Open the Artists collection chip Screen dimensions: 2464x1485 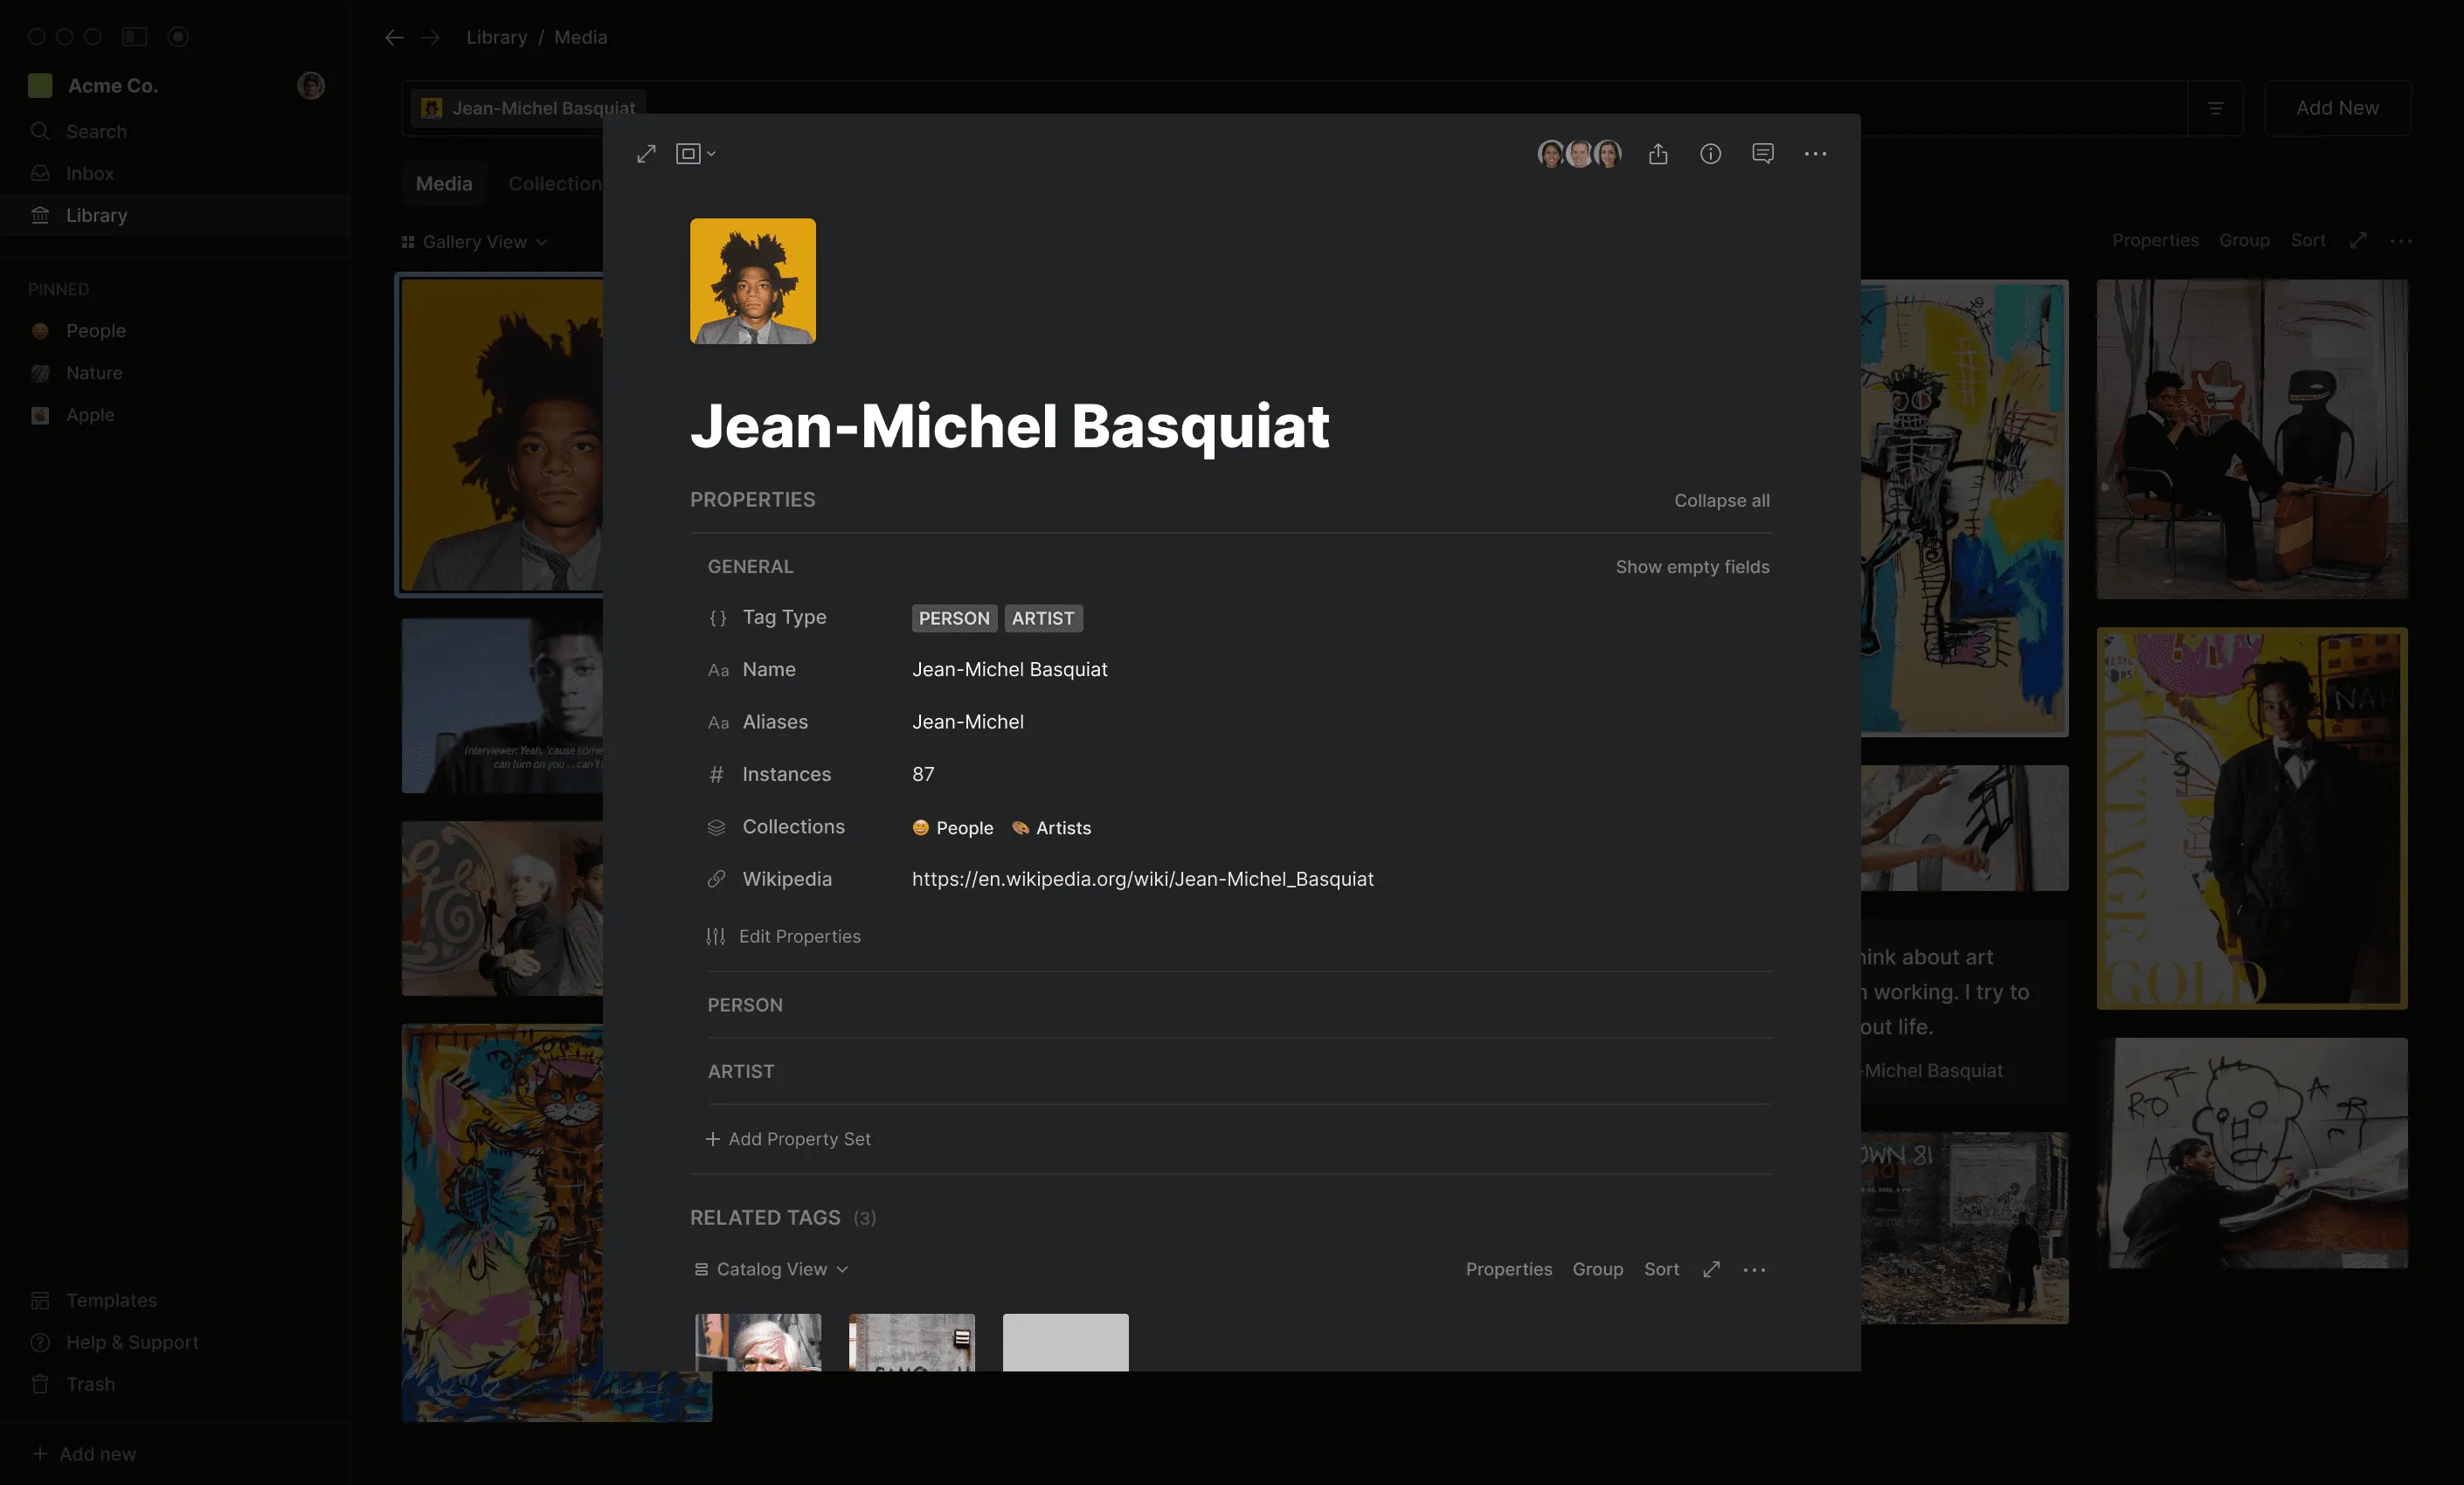pos(1051,828)
